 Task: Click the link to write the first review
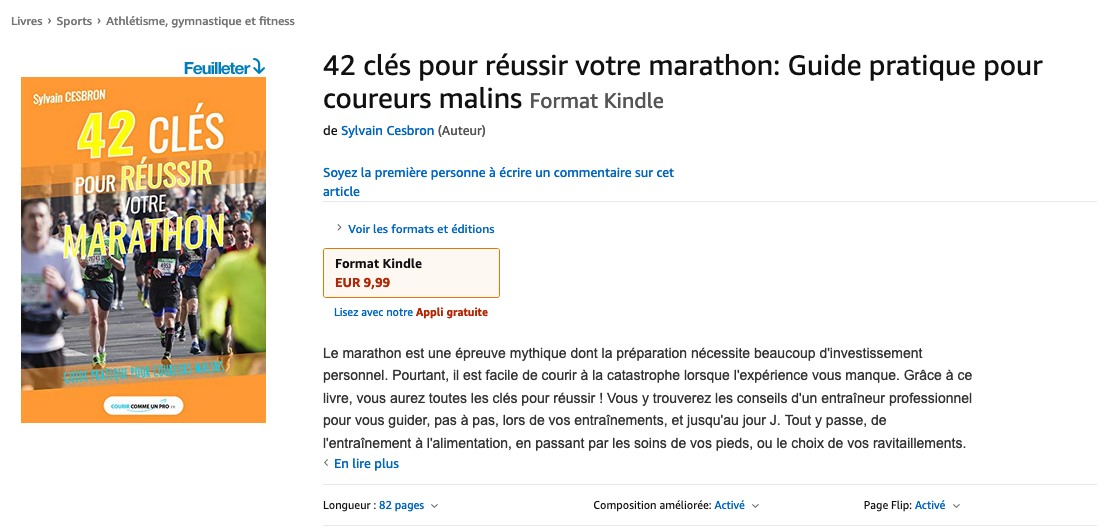(498, 181)
